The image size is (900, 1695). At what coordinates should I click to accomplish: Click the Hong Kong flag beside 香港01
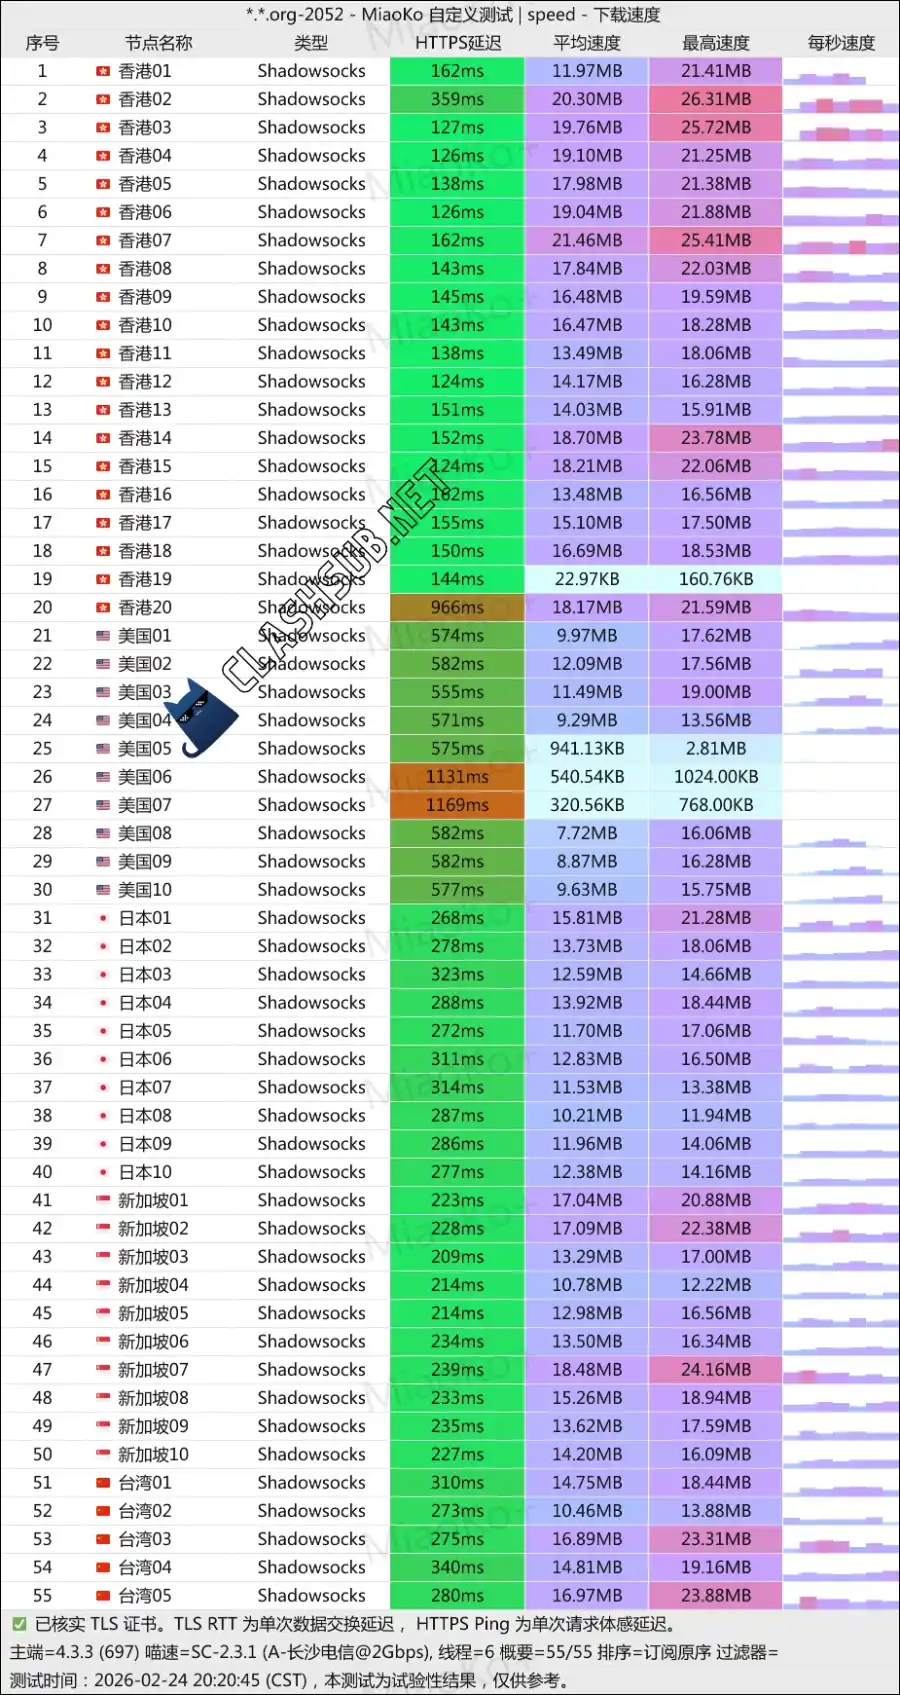click(x=102, y=71)
